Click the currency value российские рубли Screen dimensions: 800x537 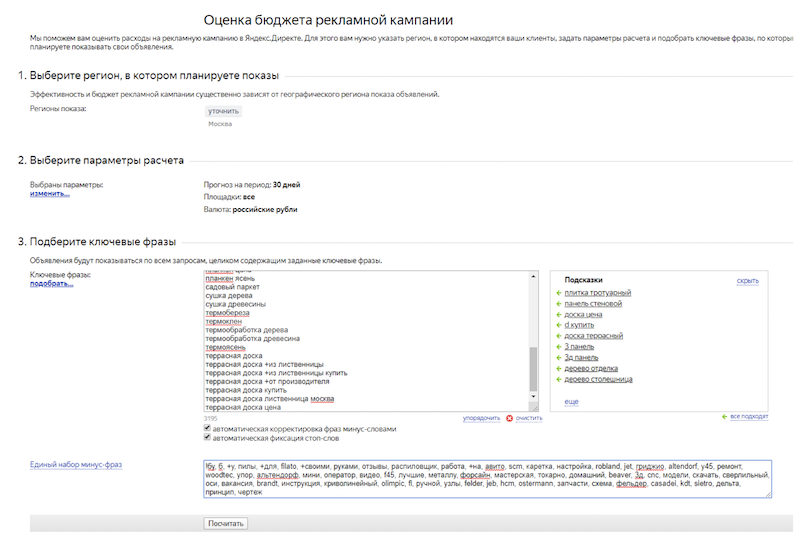coord(265,210)
